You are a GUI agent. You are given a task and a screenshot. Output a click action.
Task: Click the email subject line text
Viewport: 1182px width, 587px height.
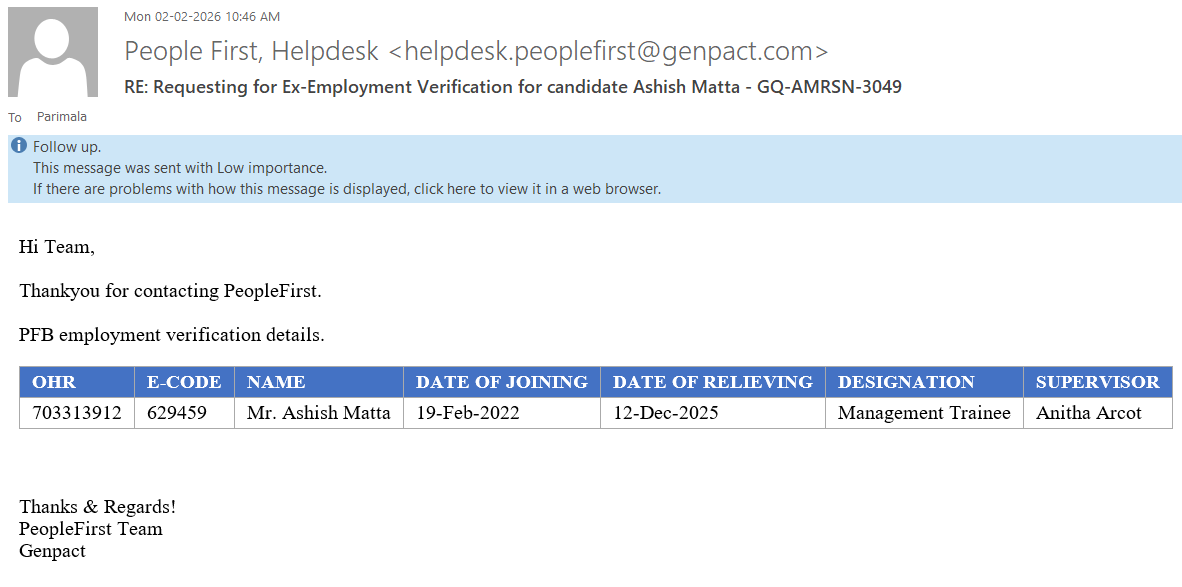[513, 87]
